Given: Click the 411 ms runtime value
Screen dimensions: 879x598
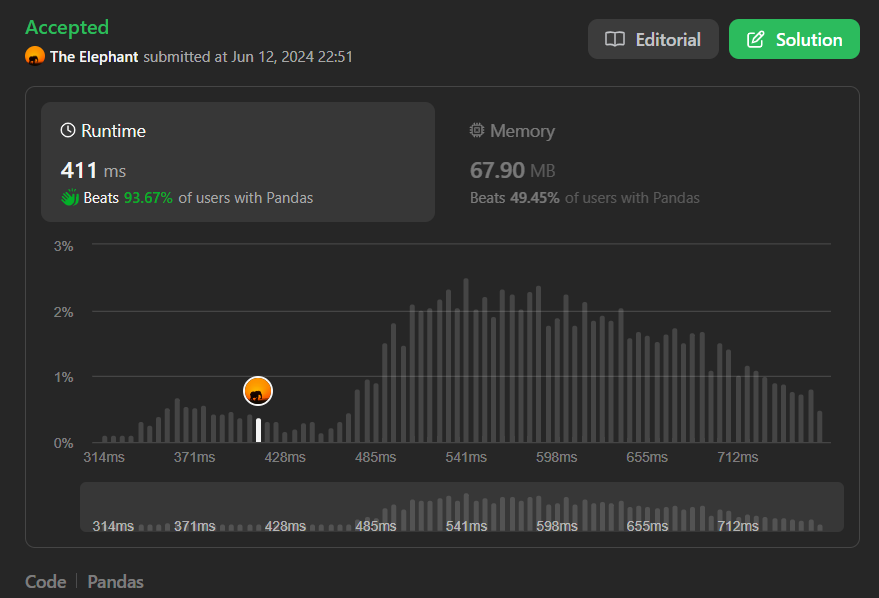Looking at the screenshot, I should pyautogui.click(x=93, y=170).
